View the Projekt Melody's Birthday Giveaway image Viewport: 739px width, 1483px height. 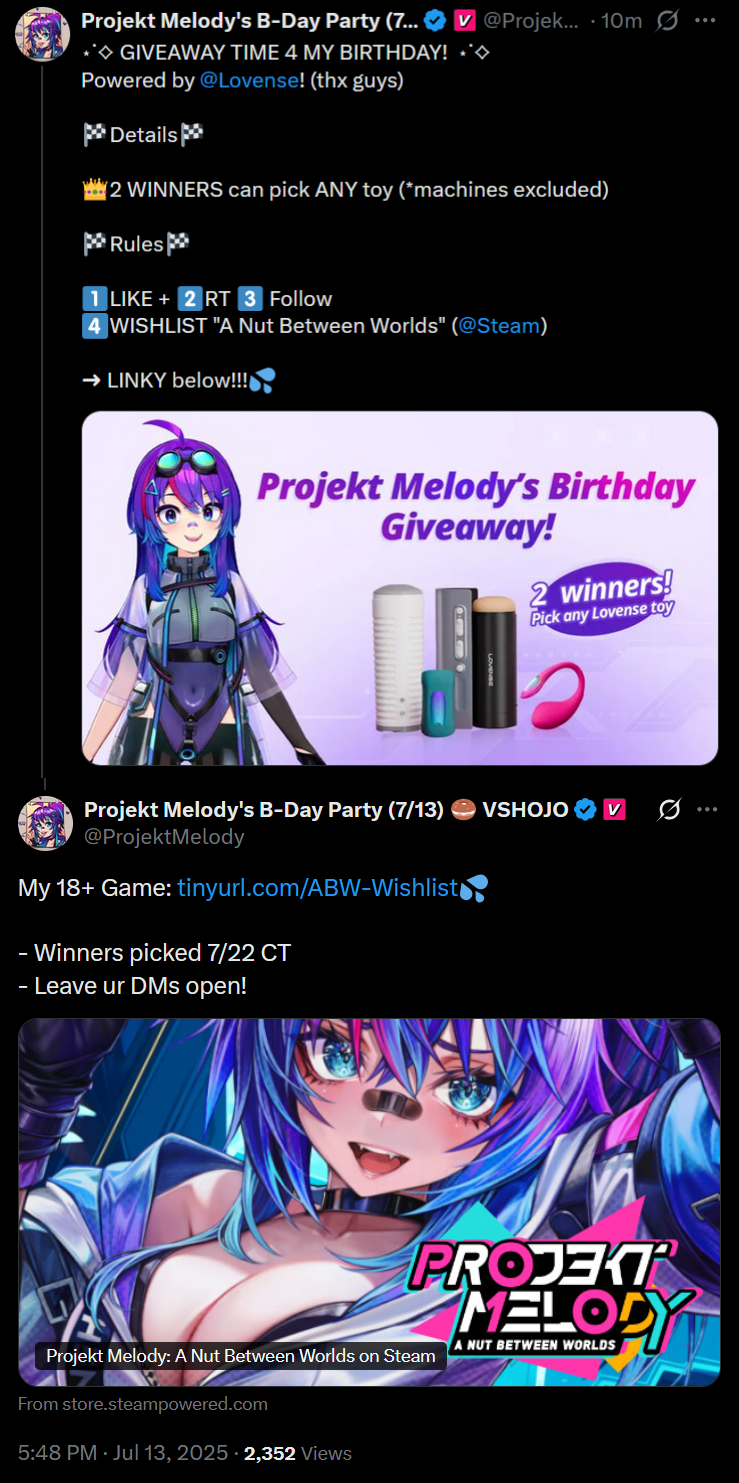[400, 588]
